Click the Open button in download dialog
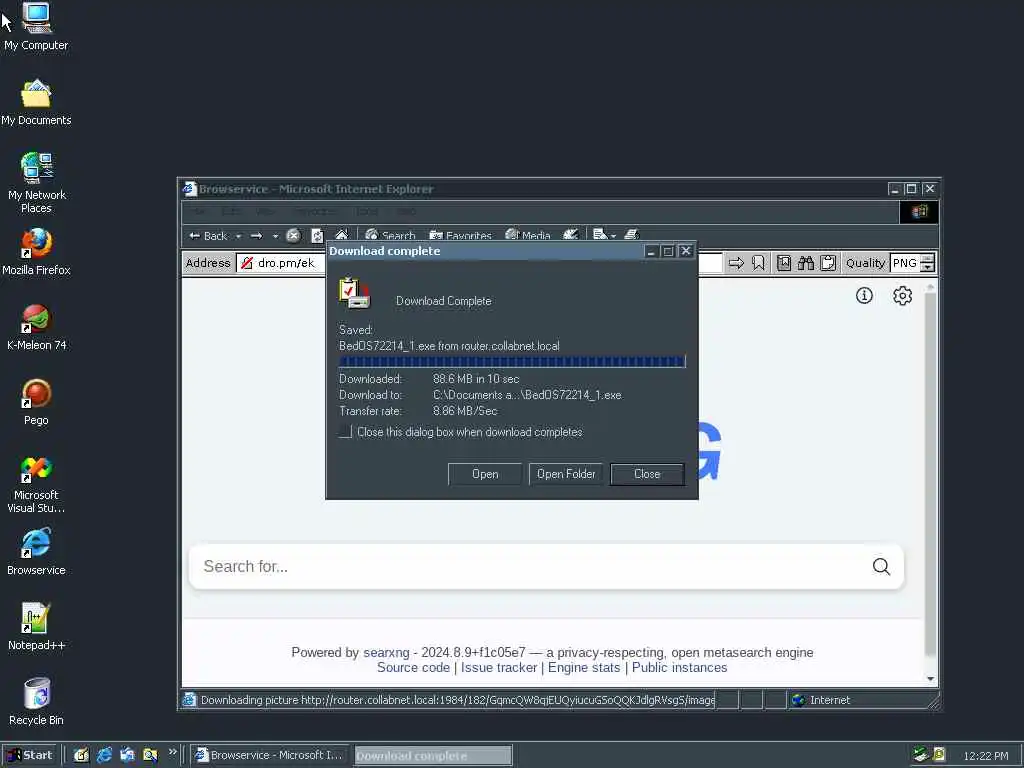The width and height of the screenshot is (1024, 768). 485,474
